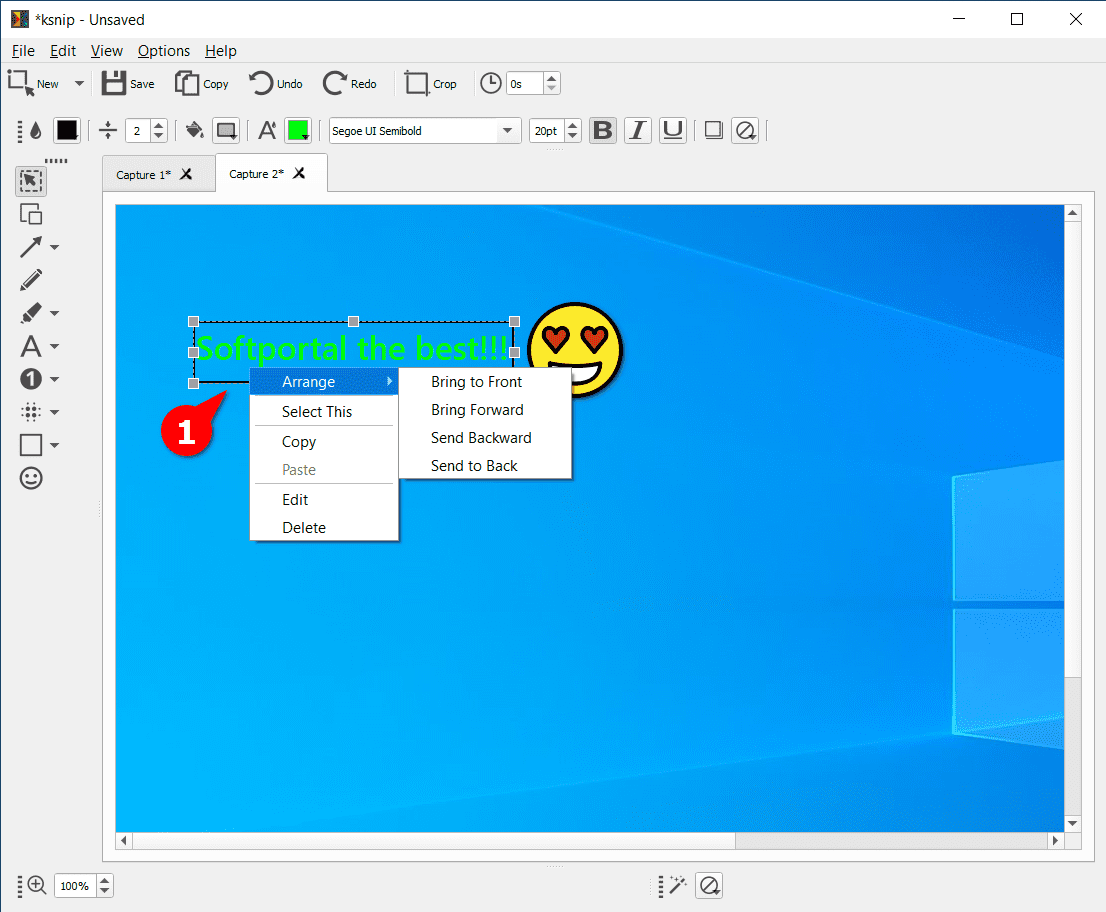This screenshot has height=912, width=1106.
Task: Choose Bring to Front in submenu
Action: (476, 382)
